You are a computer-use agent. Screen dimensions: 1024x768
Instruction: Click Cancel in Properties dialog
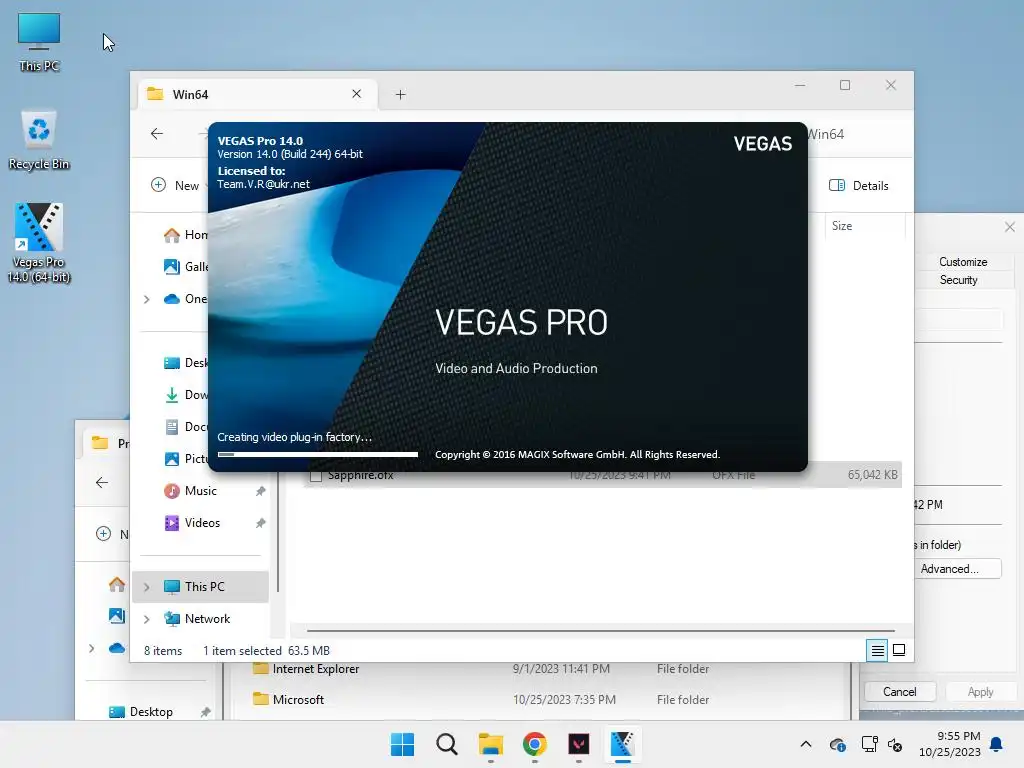tap(900, 692)
